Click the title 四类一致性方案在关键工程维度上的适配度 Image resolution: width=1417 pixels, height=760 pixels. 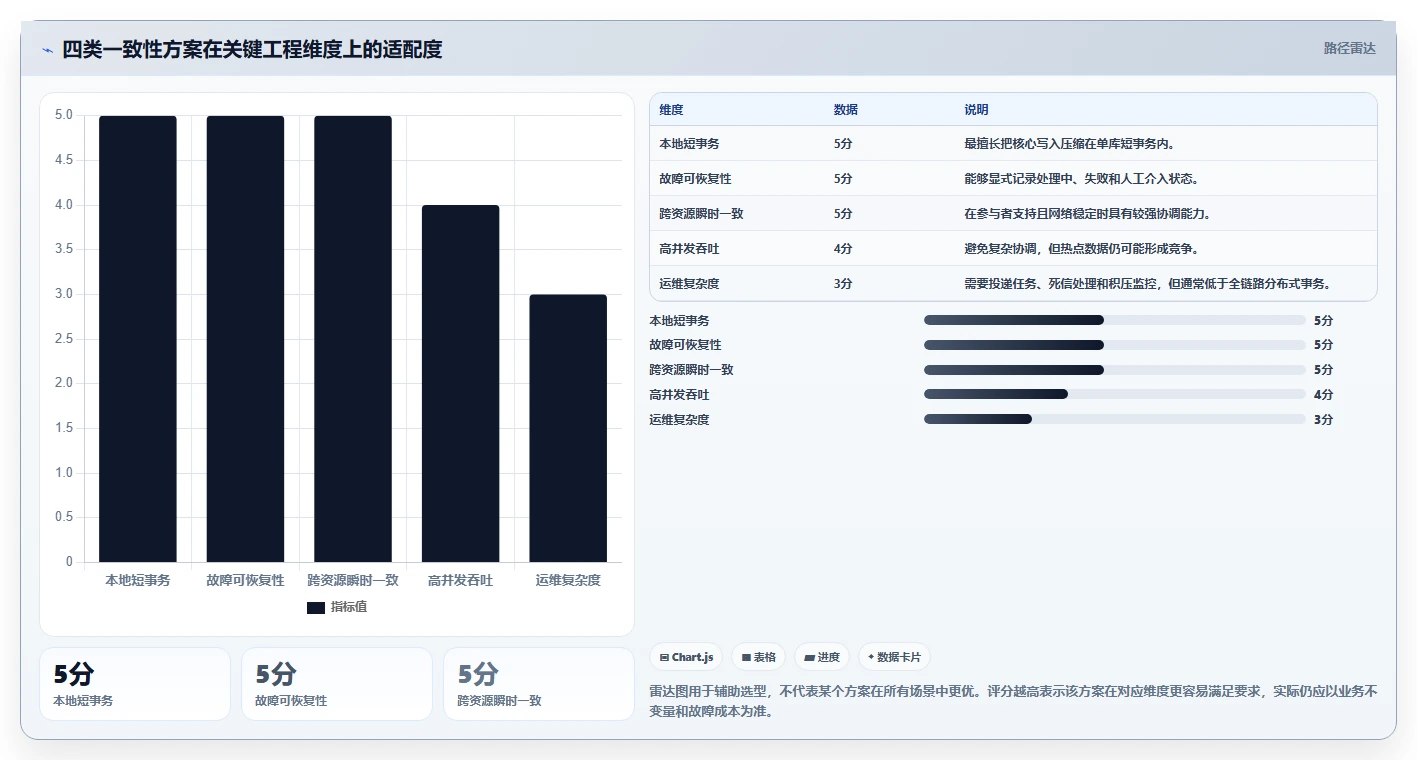(252, 49)
